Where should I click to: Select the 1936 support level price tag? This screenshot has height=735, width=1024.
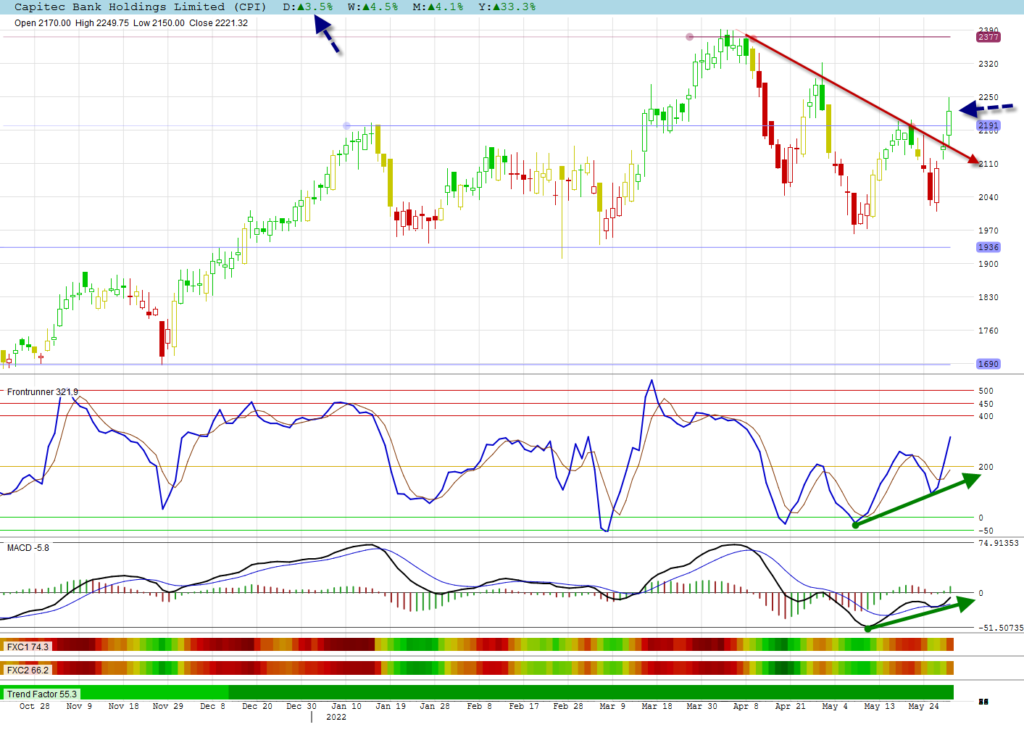pyautogui.click(x=988, y=247)
